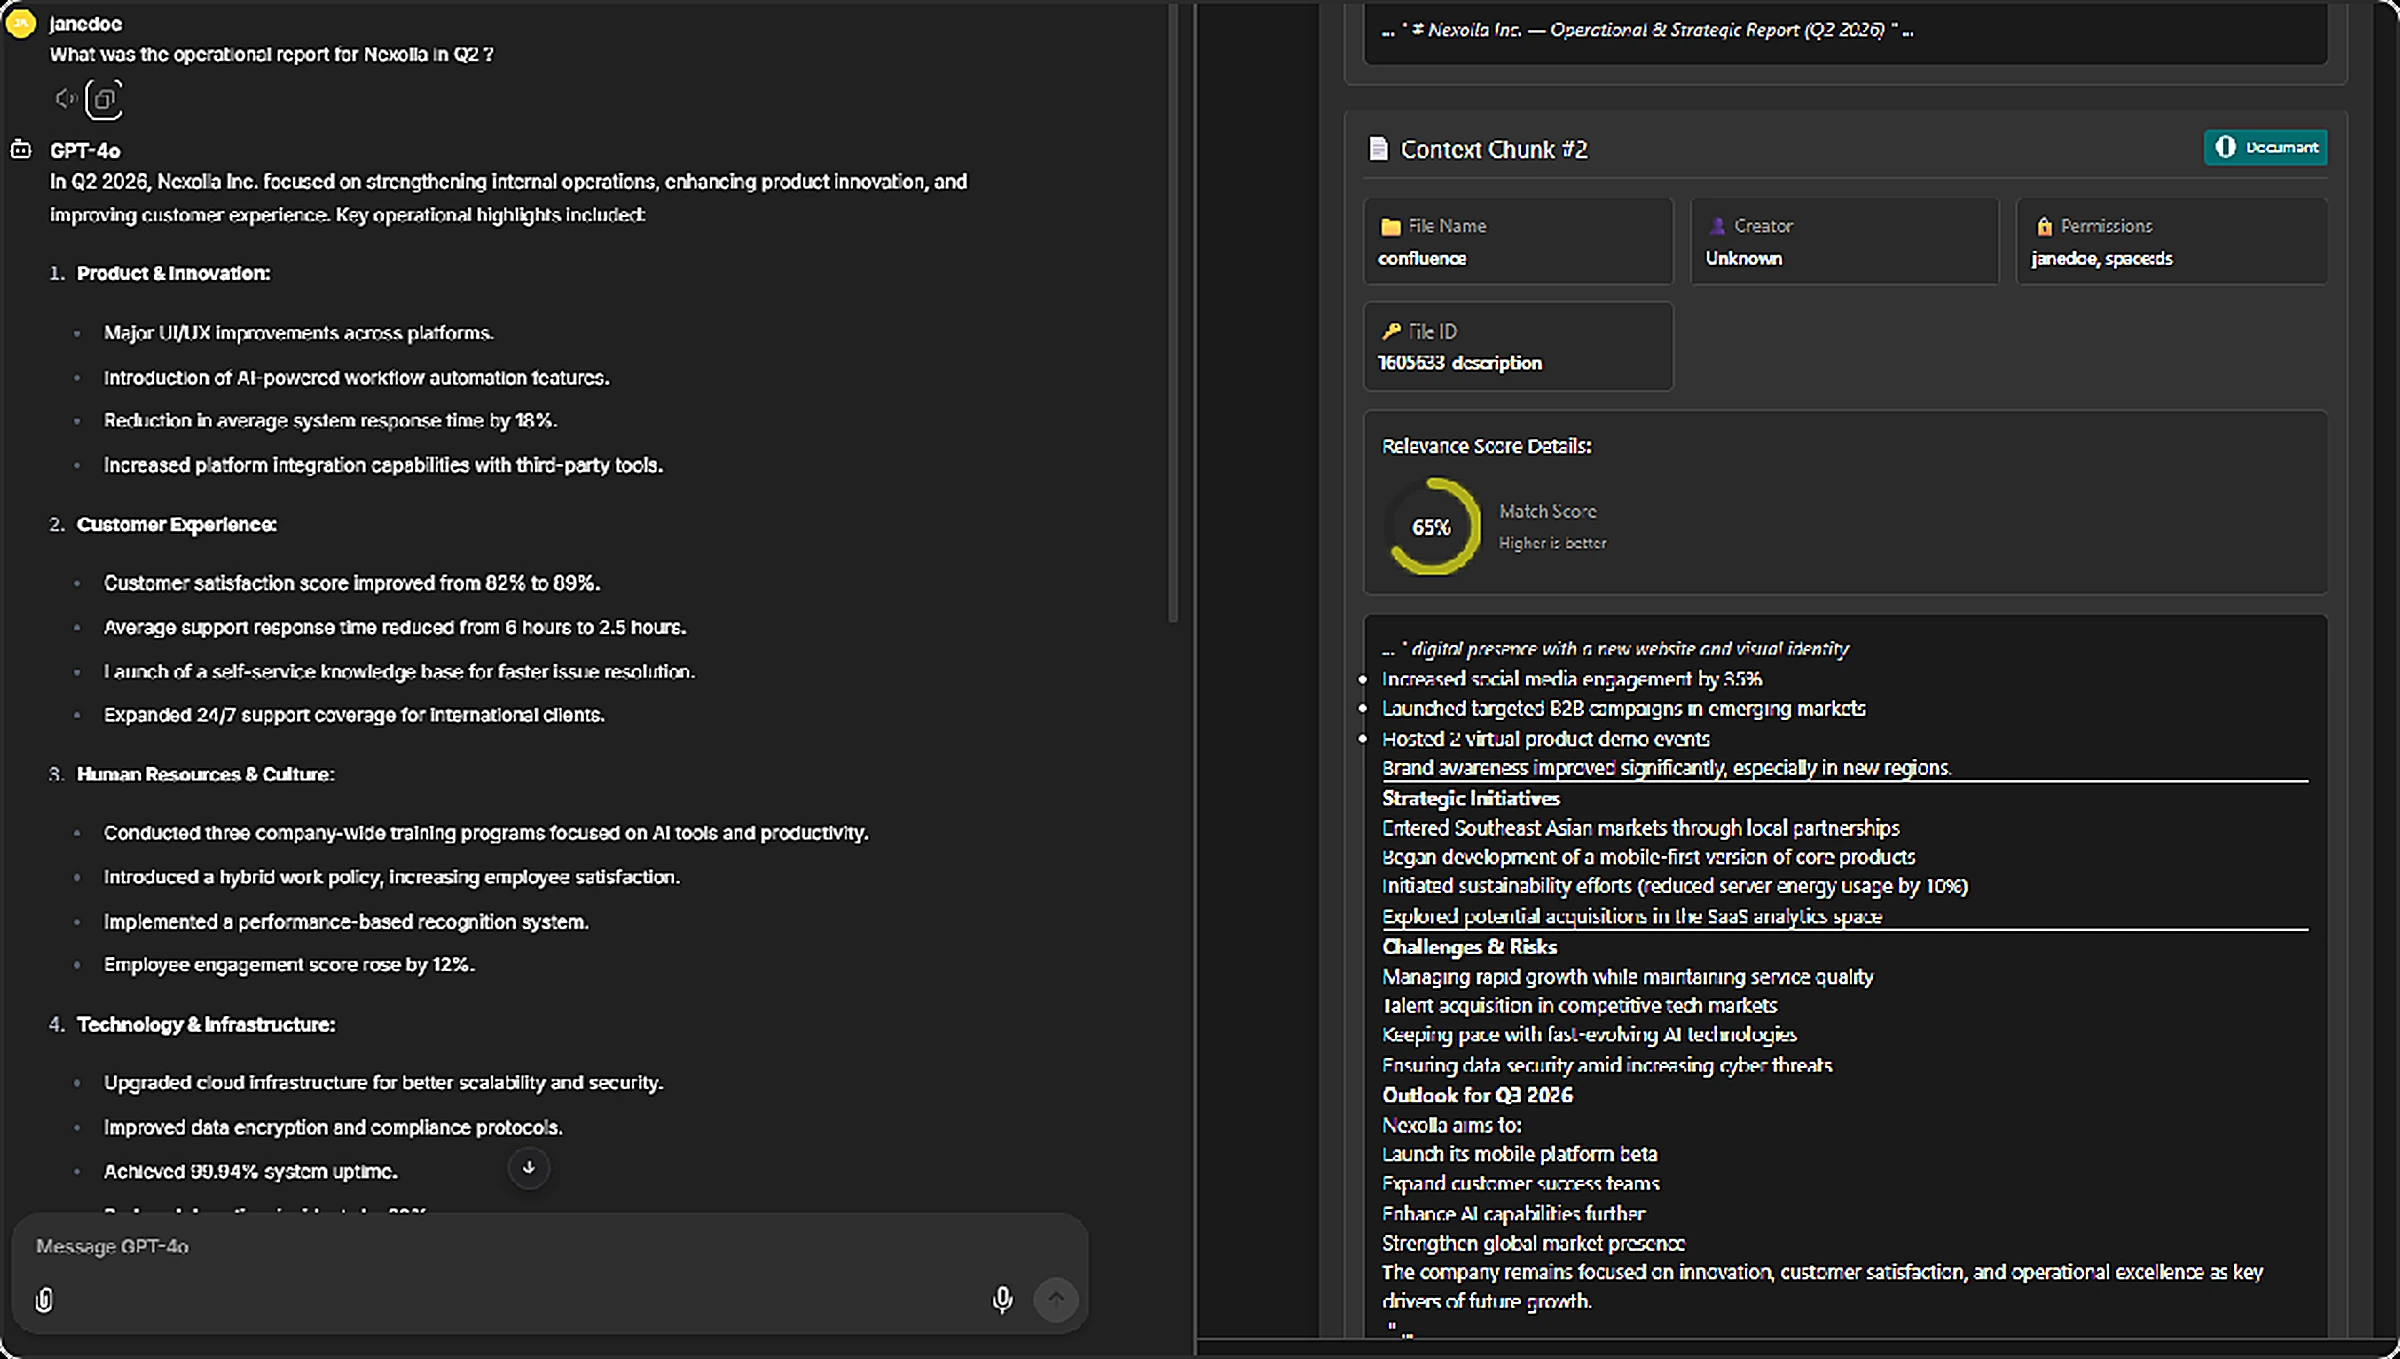2400x1359 pixels.
Task: Click the Nexolia Inc. report title snippet
Action: click(x=1648, y=30)
